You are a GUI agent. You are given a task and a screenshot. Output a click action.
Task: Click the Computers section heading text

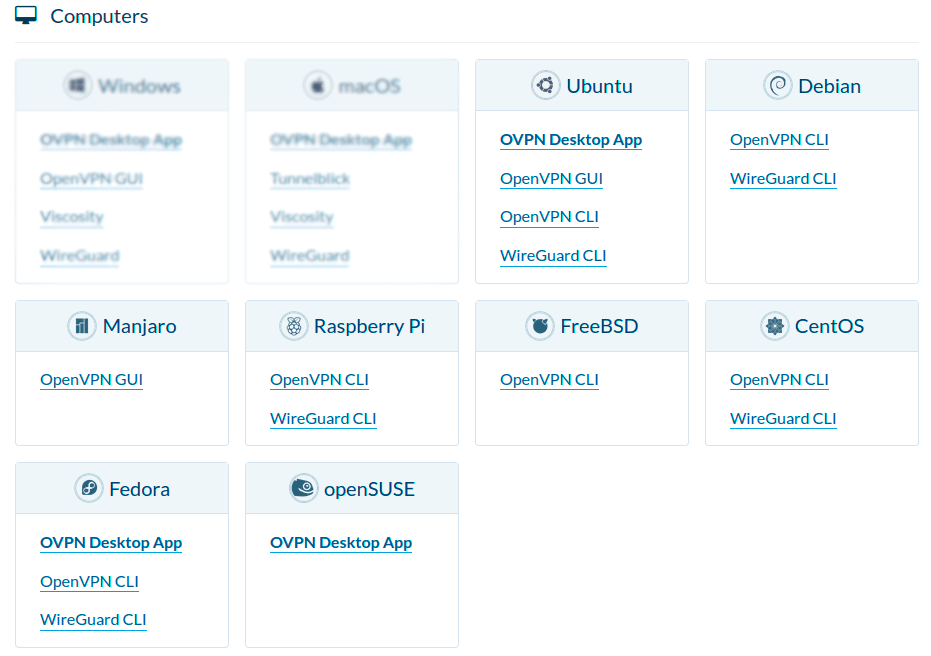pyautogui.click(x=99, y=16)
